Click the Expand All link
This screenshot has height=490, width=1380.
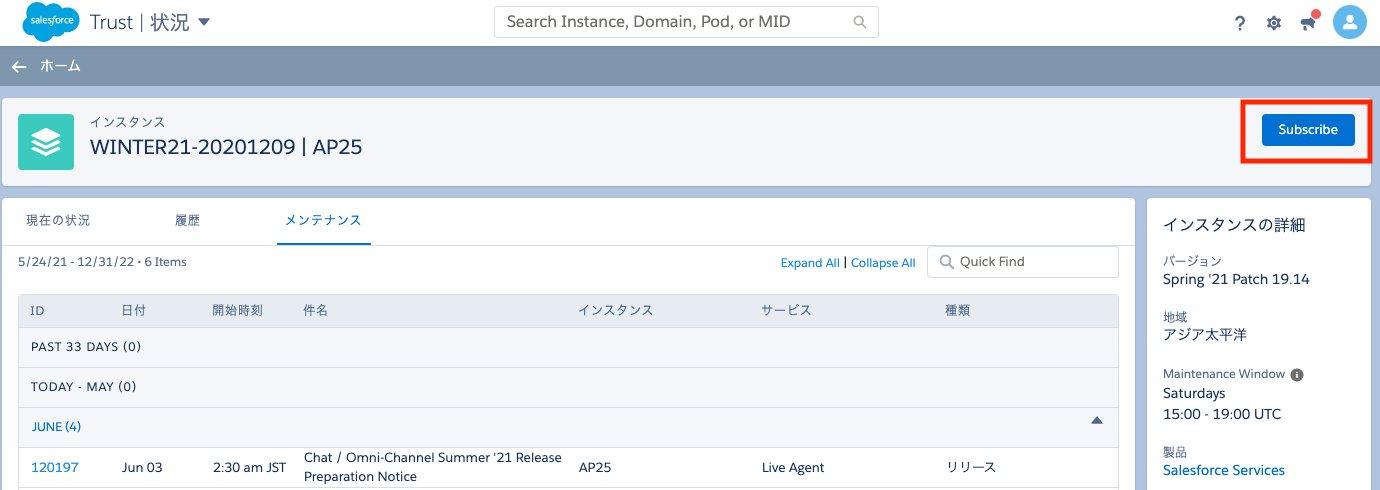tap(810, 263)
